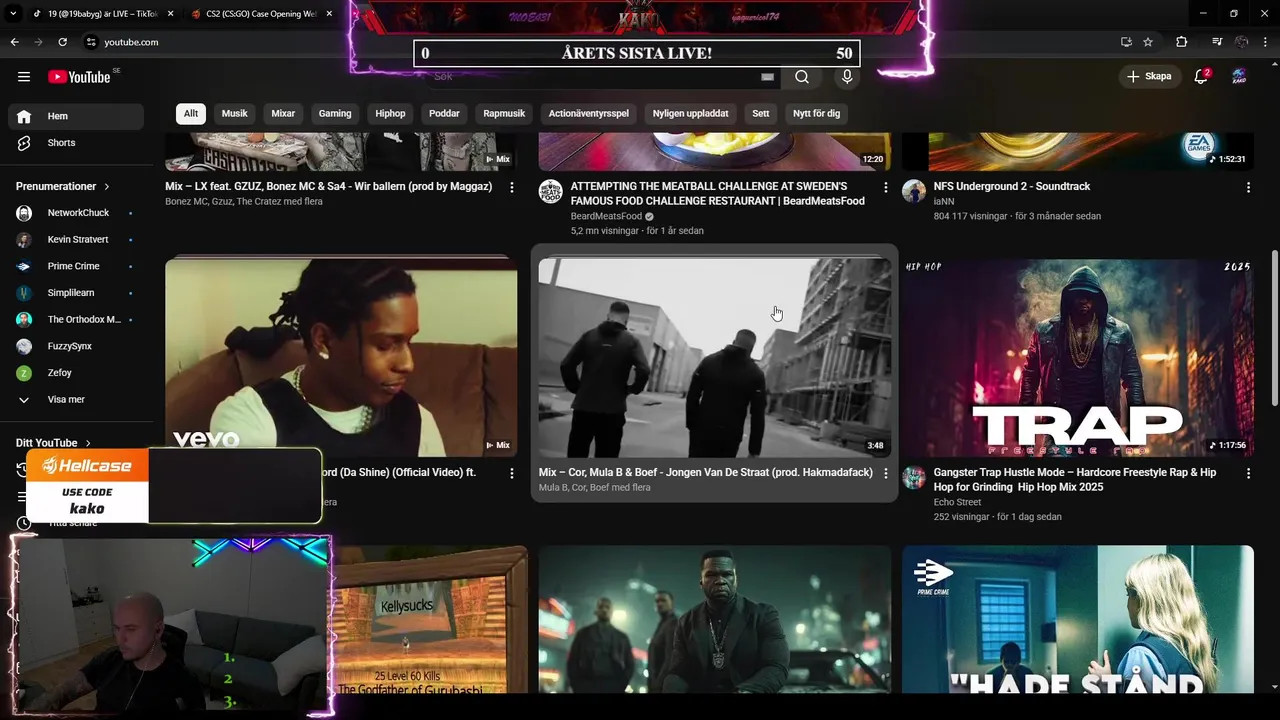This screenshot has width=1280, height=720.
Task: Open Chrome profile avatar
Action: click(x=1242, y=42)
